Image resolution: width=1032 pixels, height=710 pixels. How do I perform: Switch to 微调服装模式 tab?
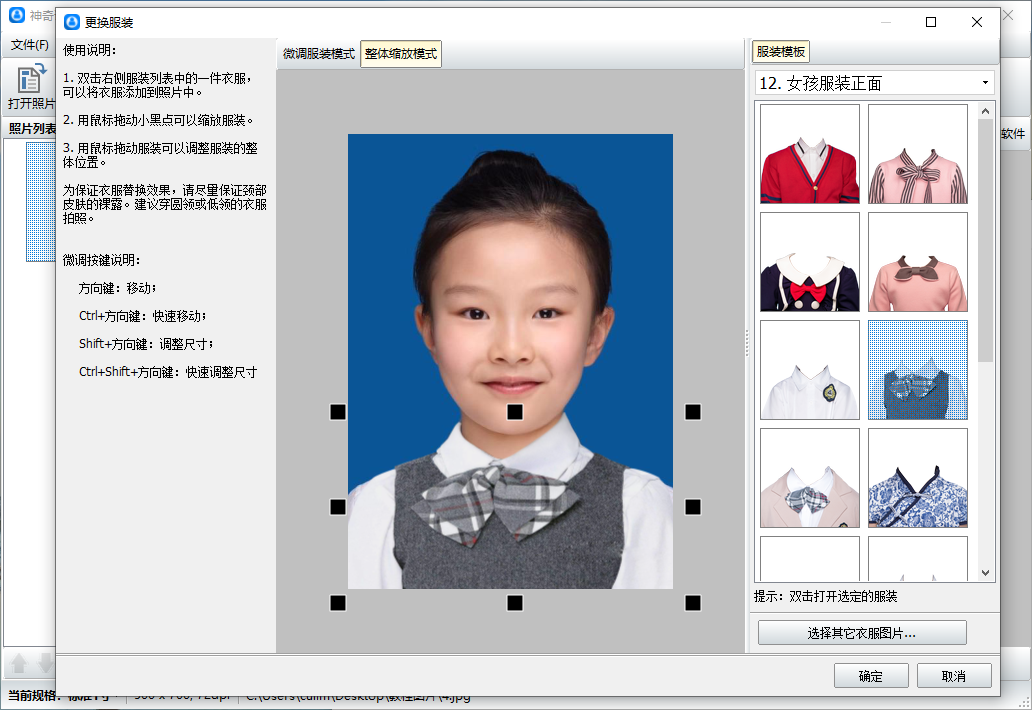point(318,54)
